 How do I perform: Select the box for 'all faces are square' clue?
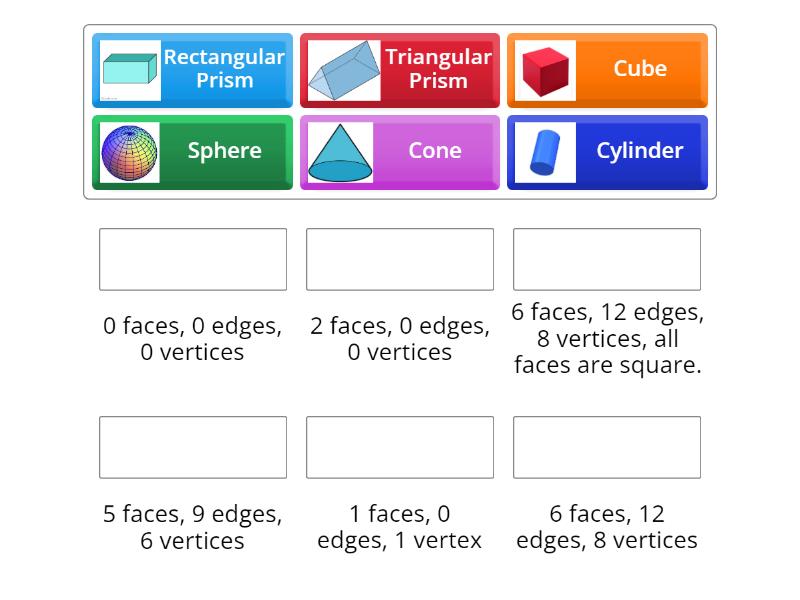pyautogui.click(x=607, y=259)
